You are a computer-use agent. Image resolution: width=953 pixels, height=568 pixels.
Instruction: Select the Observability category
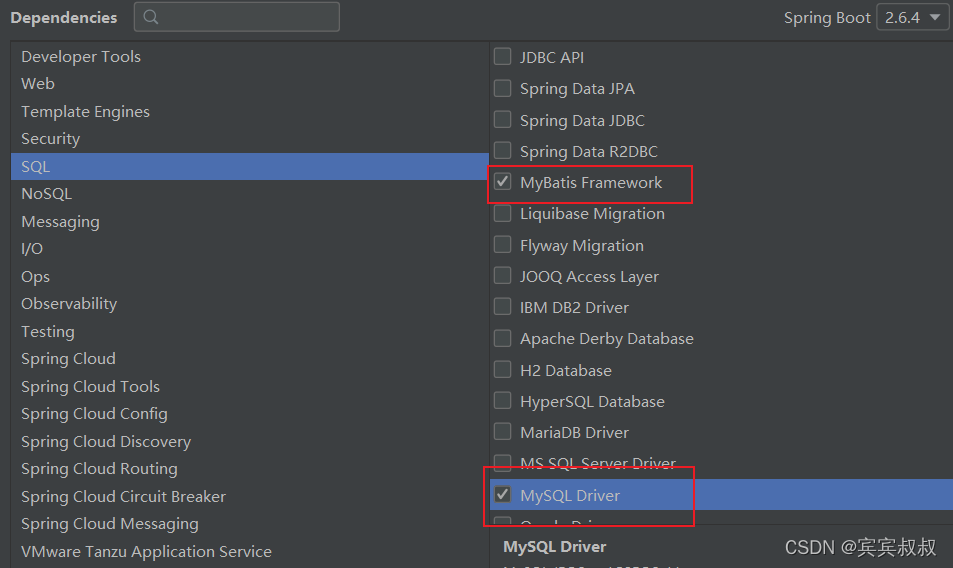pos(250,304)
